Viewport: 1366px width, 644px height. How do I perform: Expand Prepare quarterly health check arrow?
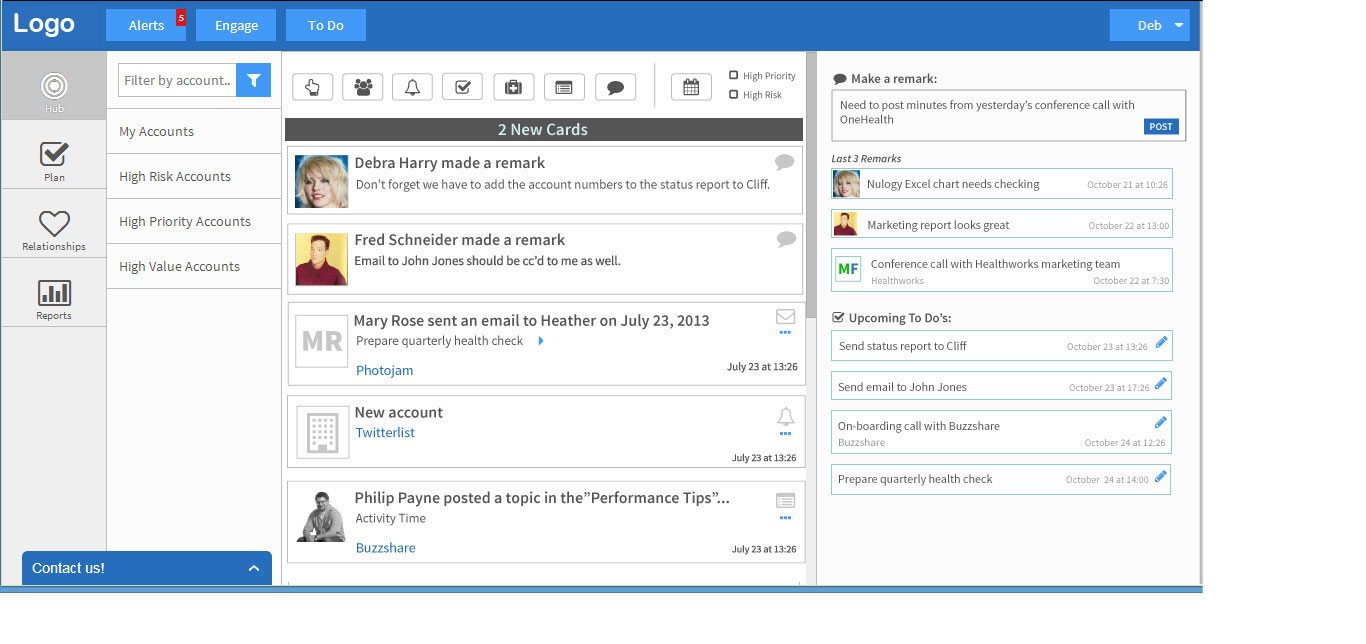click(x=541, y=341)
